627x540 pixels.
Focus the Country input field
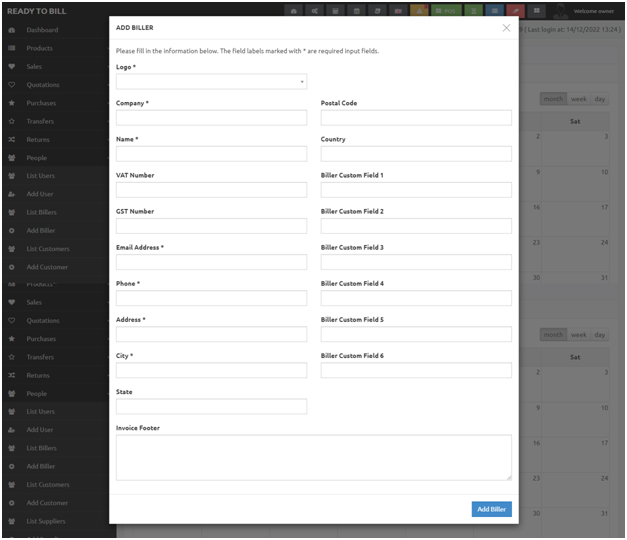[416, 154]
